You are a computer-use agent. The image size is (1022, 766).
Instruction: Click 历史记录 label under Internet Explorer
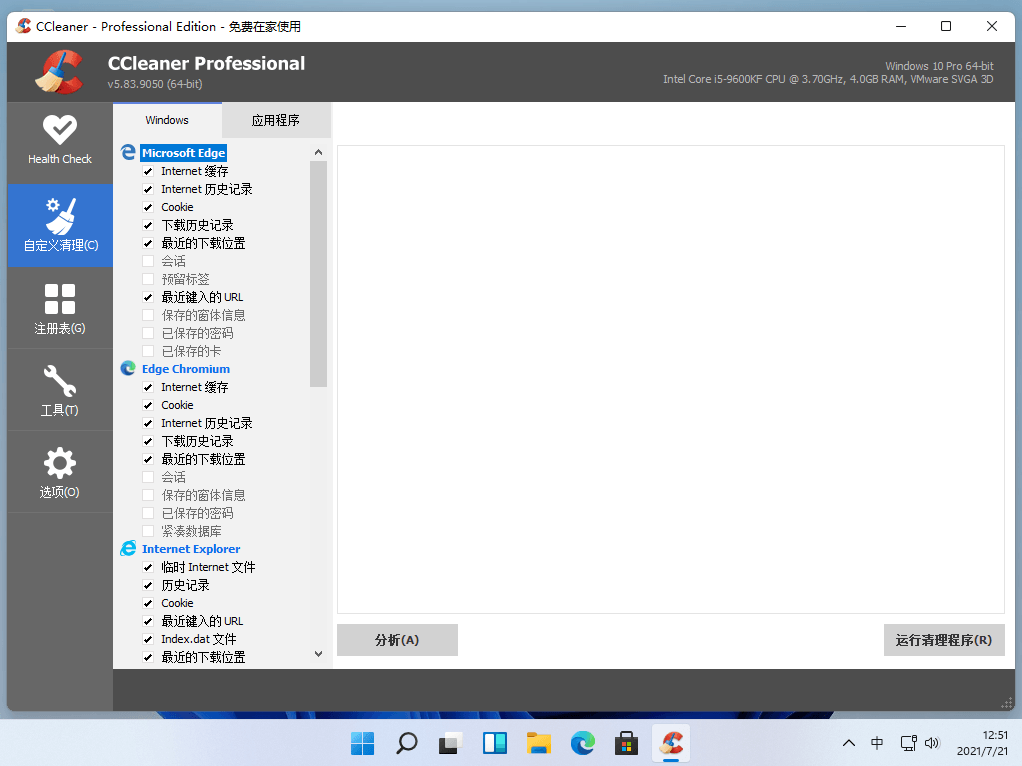tap(185, 585)
